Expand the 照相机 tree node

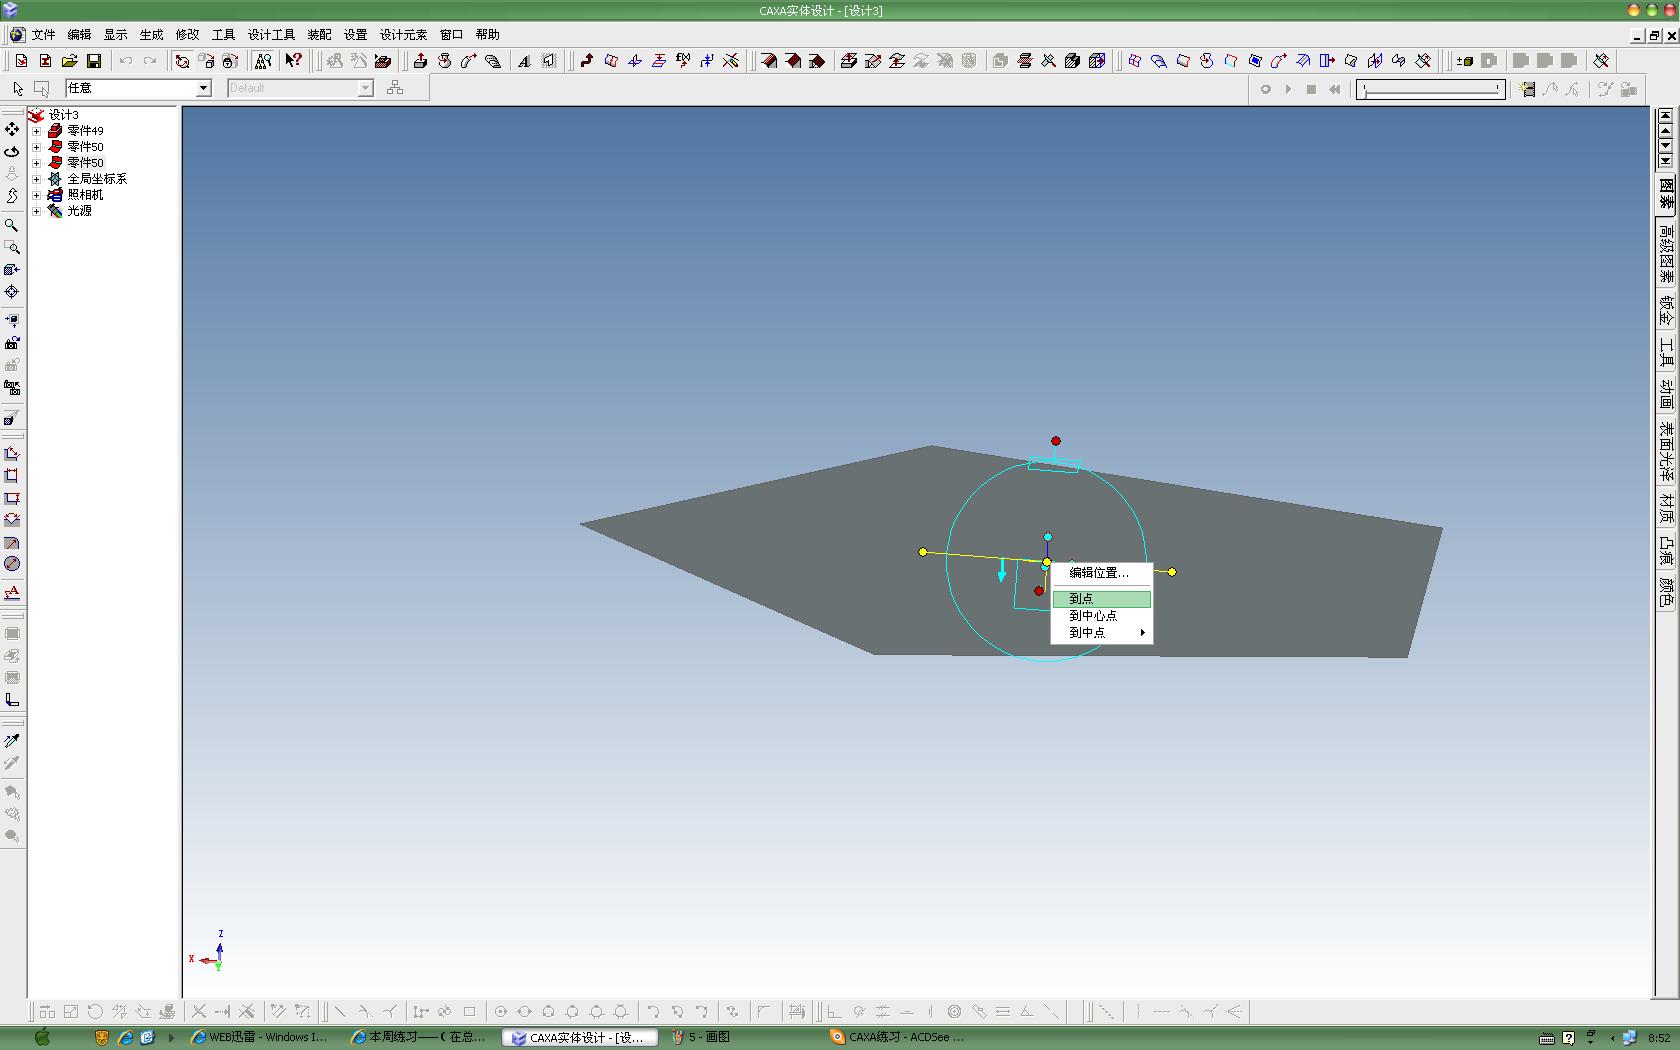point(37,195)
